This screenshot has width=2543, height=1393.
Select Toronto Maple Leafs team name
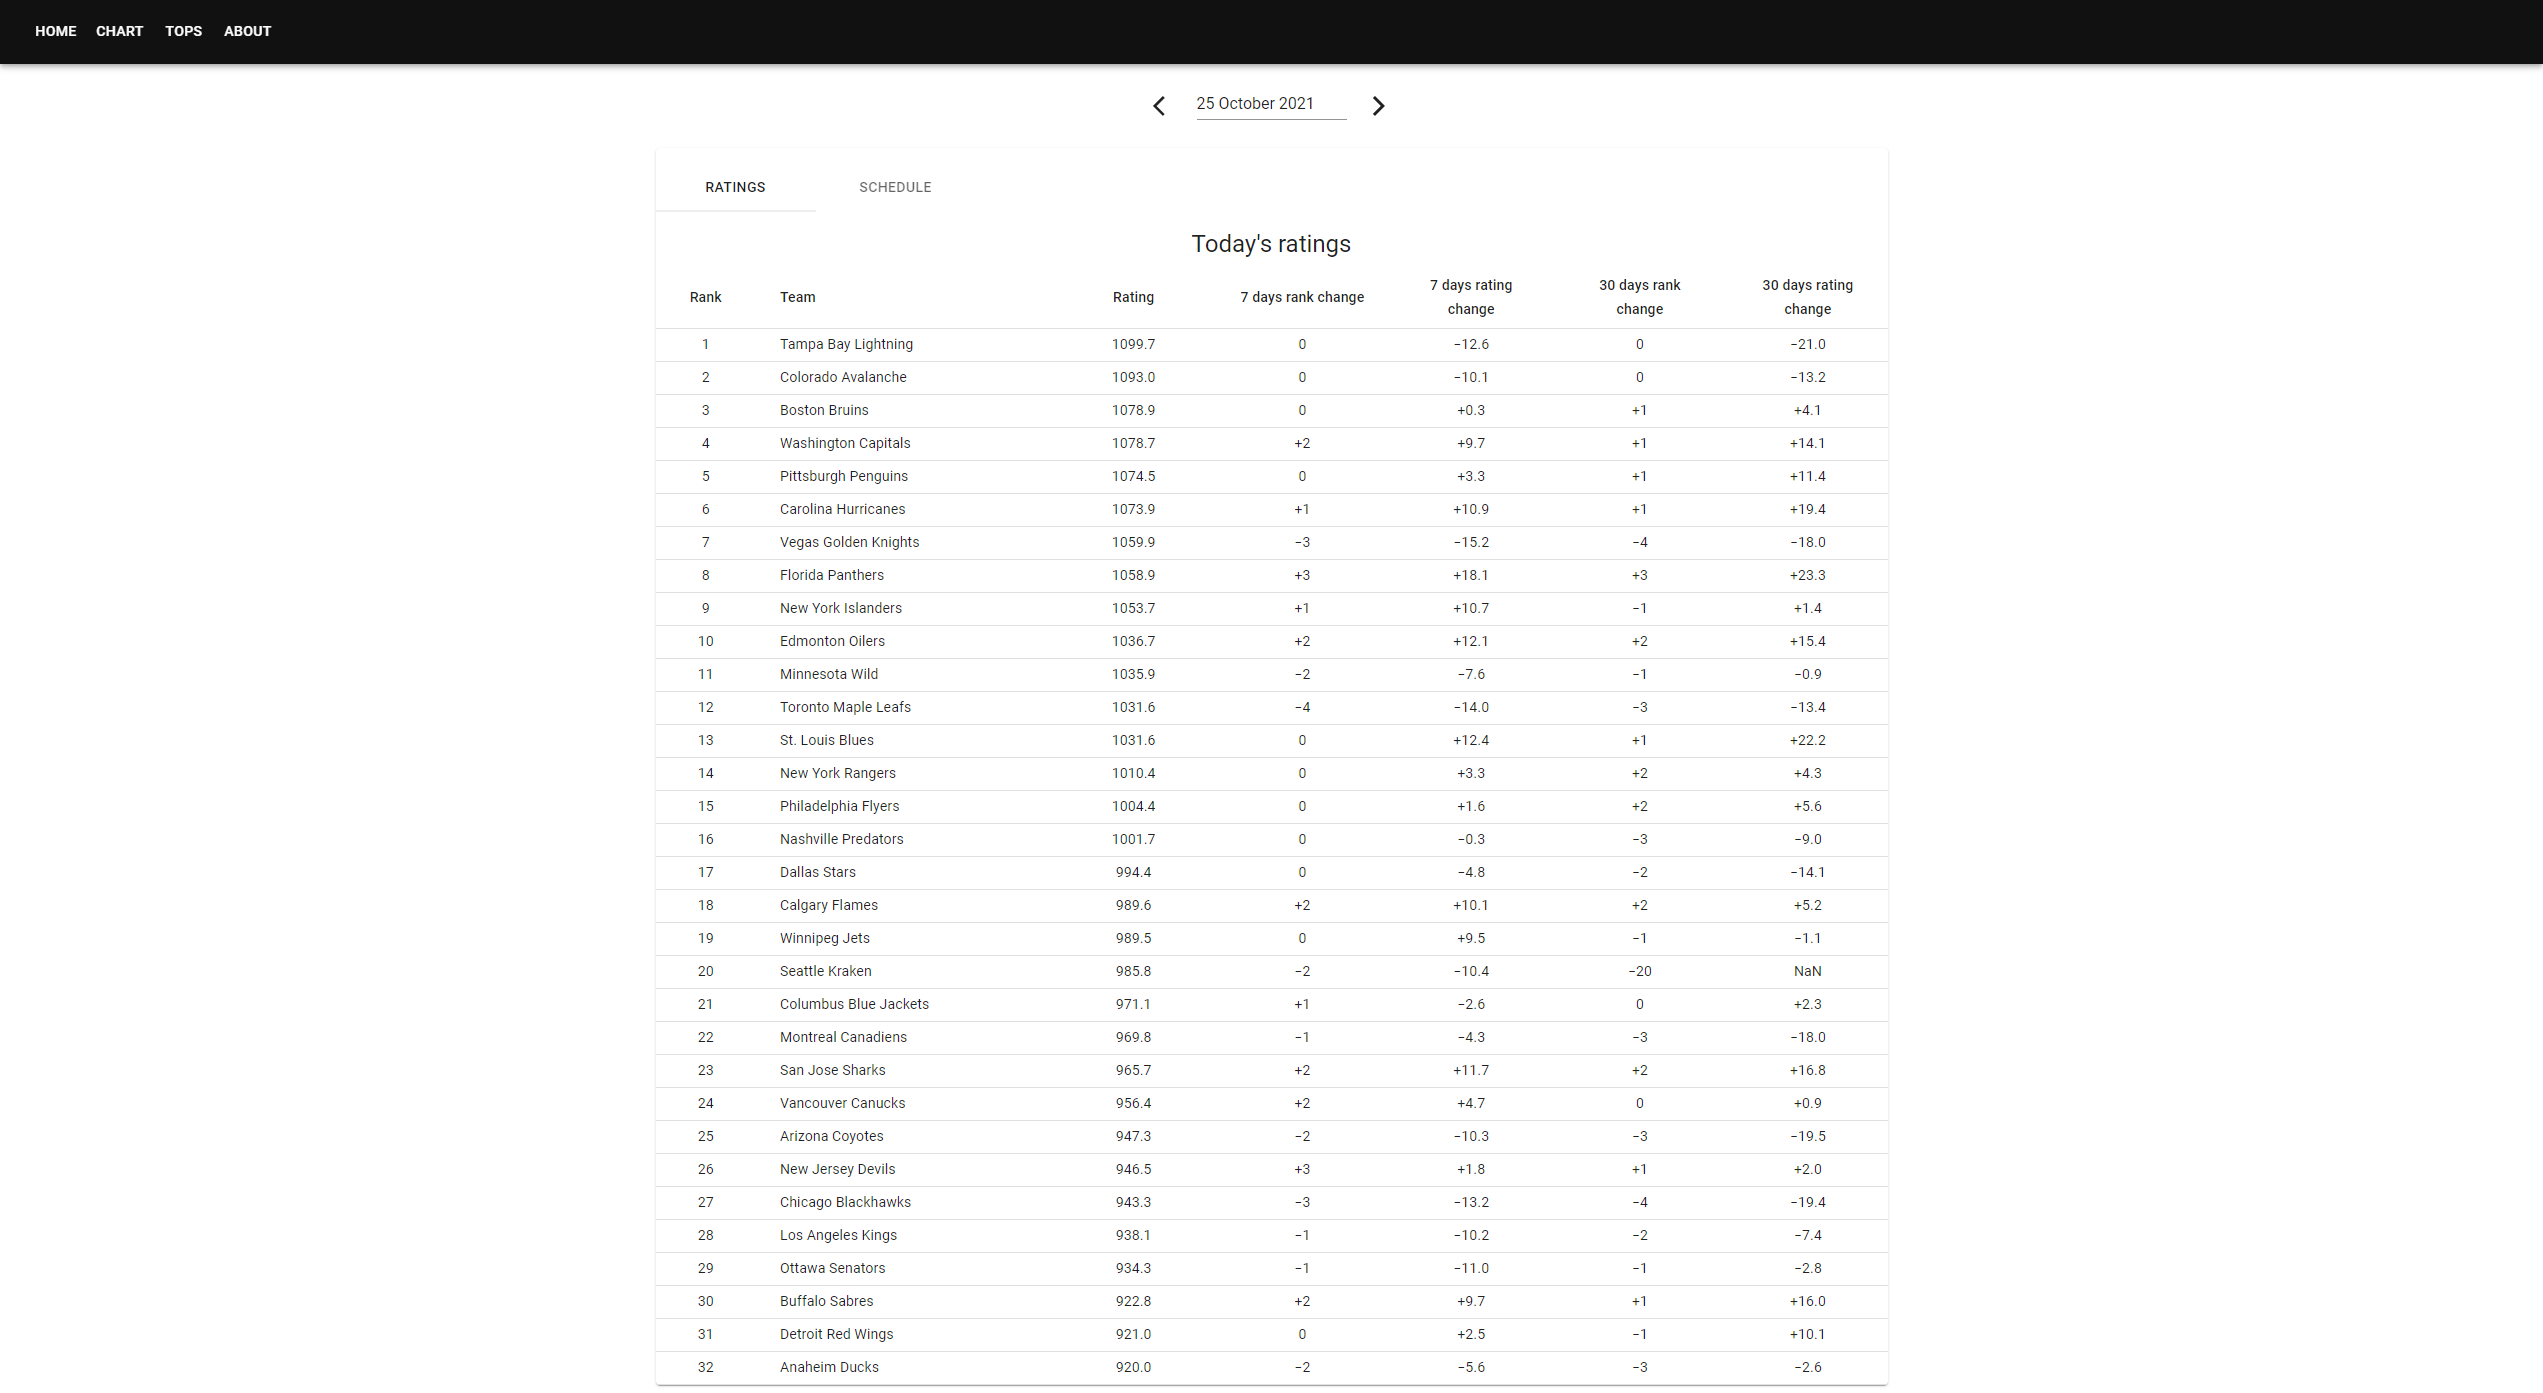[x=845, y=707]
